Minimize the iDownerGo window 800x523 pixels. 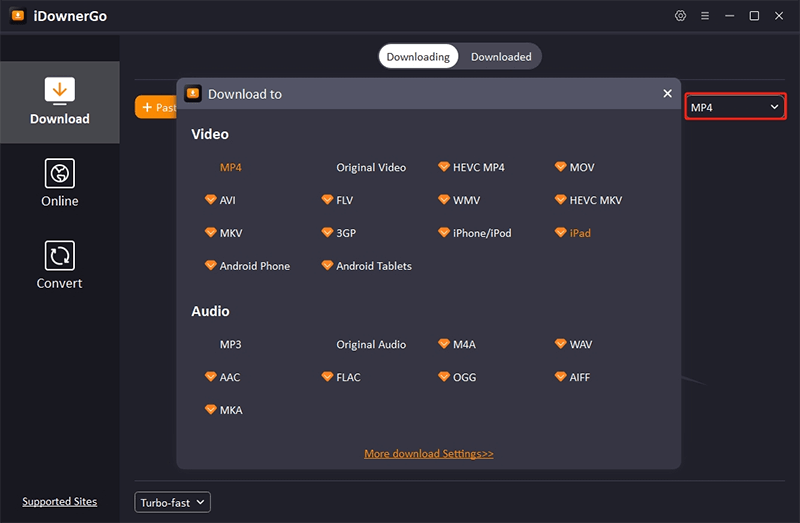click(x=730, y=16)
